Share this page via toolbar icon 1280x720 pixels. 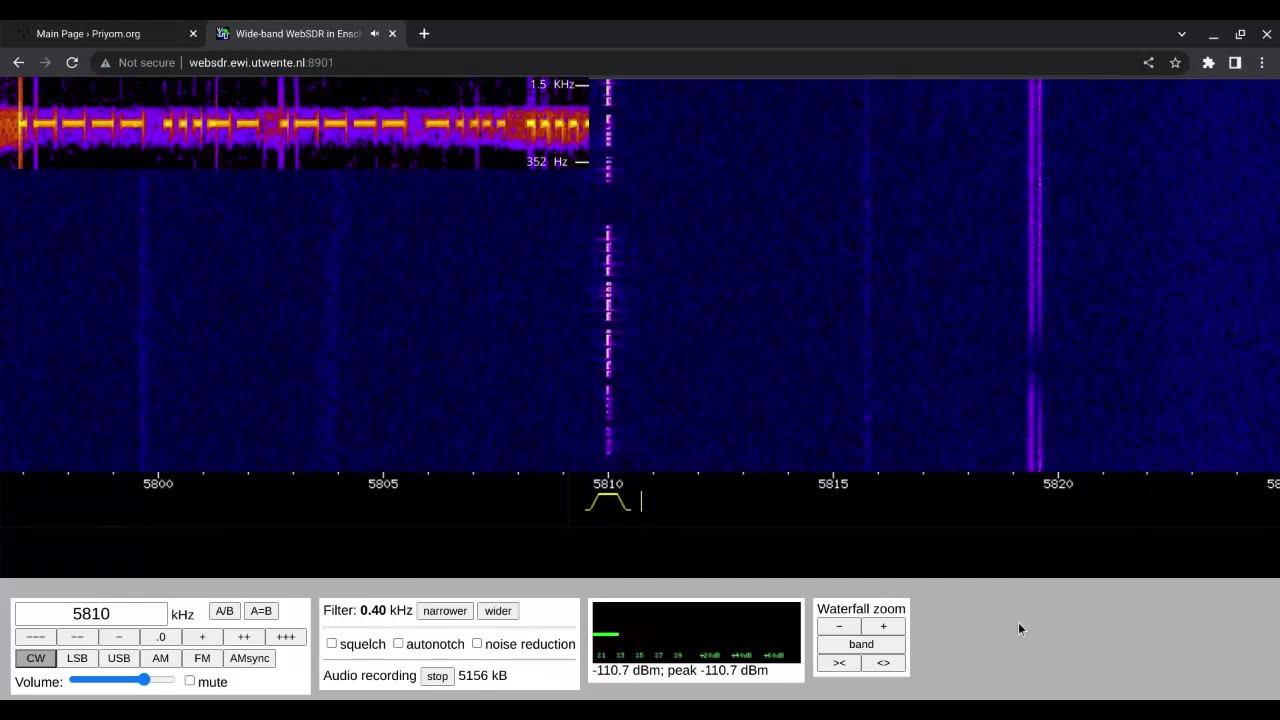coord(1148,62)
